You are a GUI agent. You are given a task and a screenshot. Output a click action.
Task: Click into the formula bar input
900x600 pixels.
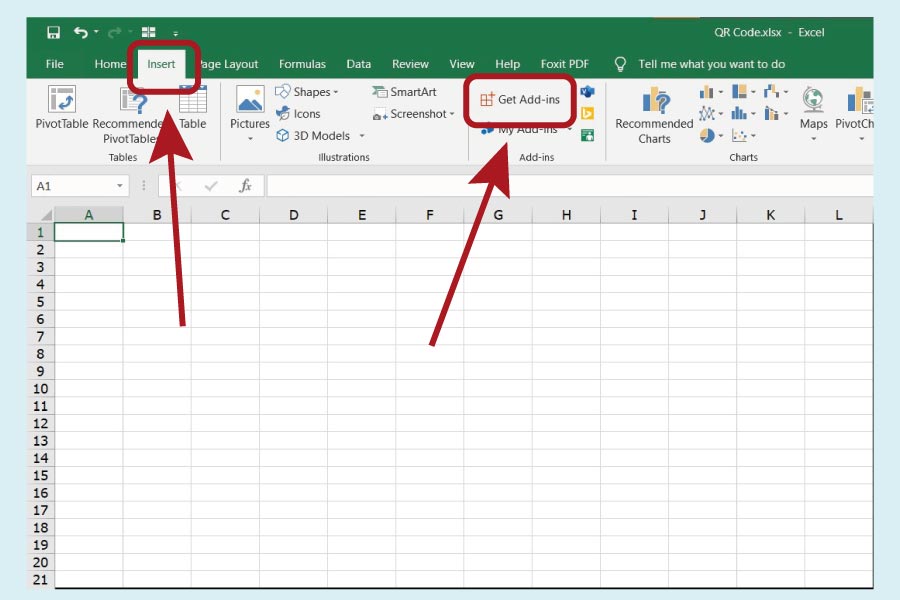(570, 185)
